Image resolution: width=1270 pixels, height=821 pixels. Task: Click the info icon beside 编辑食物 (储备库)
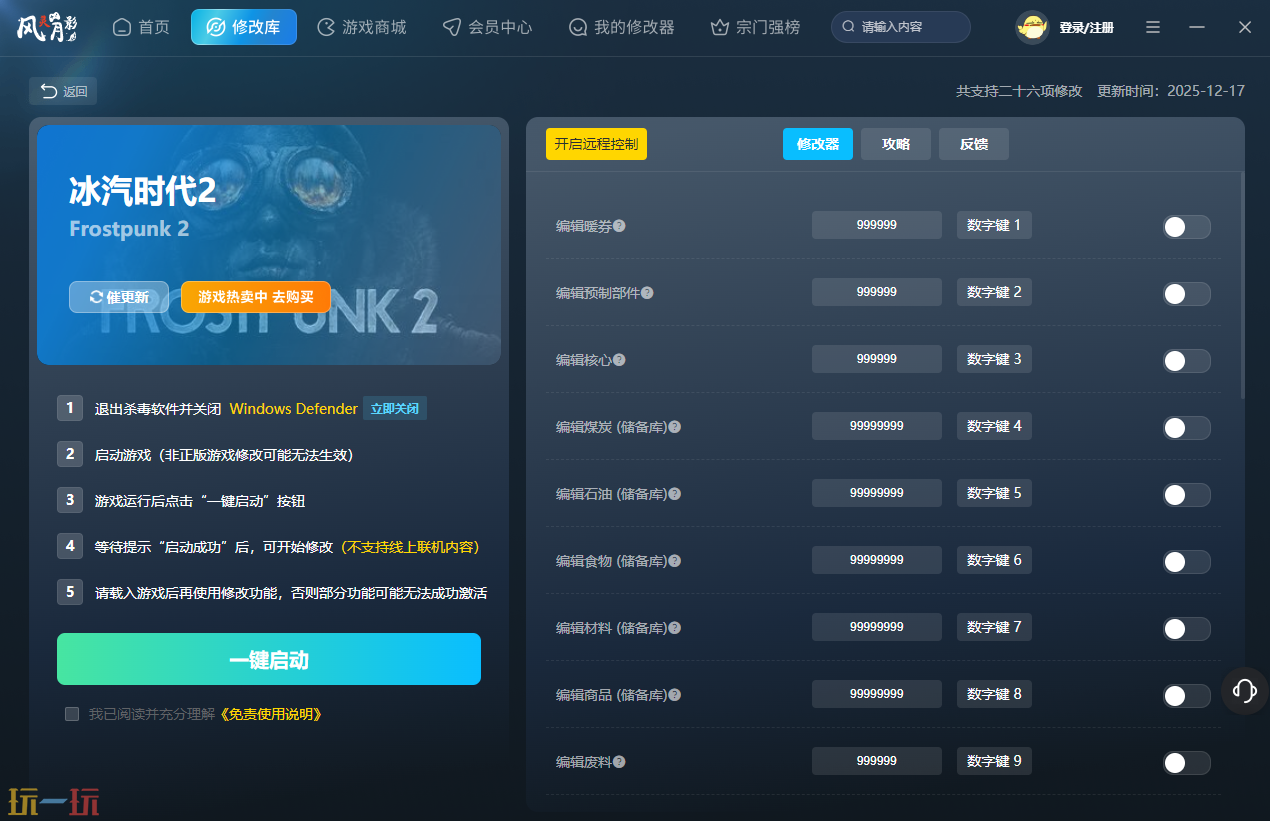(675, 561)
